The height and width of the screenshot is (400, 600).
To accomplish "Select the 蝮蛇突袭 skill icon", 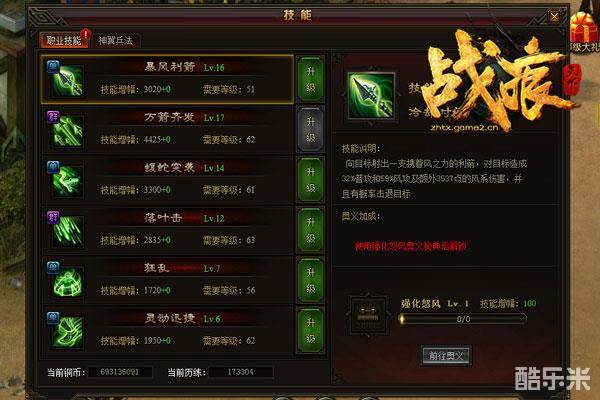I will point(68,181).
